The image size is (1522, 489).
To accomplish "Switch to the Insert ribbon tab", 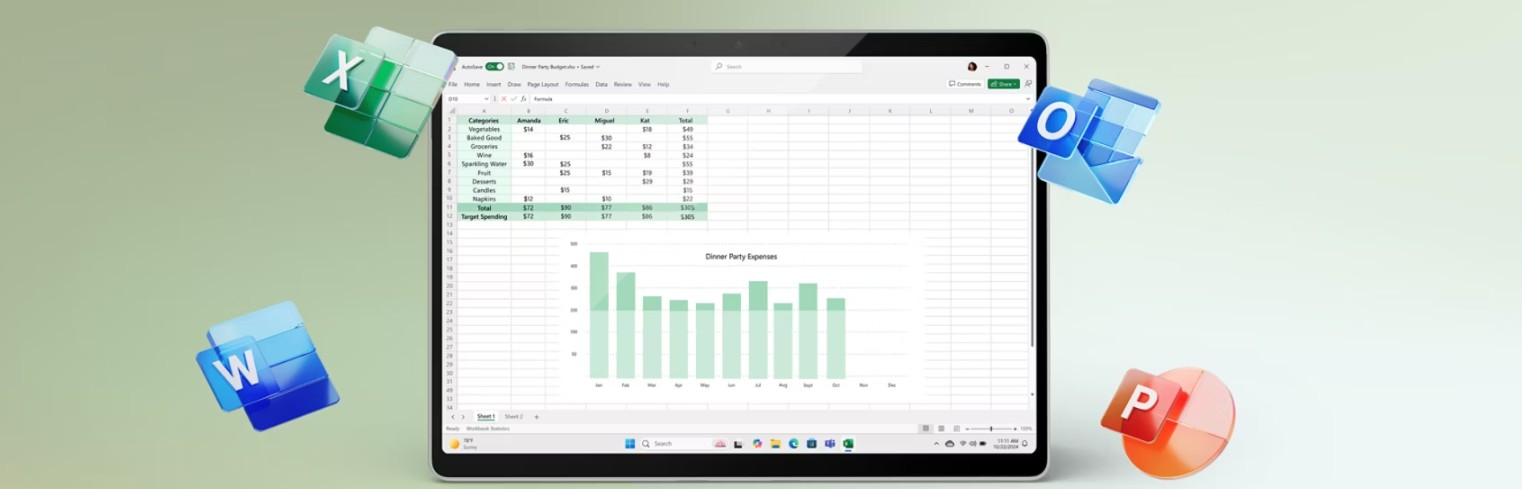I will click(x=494, y=84).
